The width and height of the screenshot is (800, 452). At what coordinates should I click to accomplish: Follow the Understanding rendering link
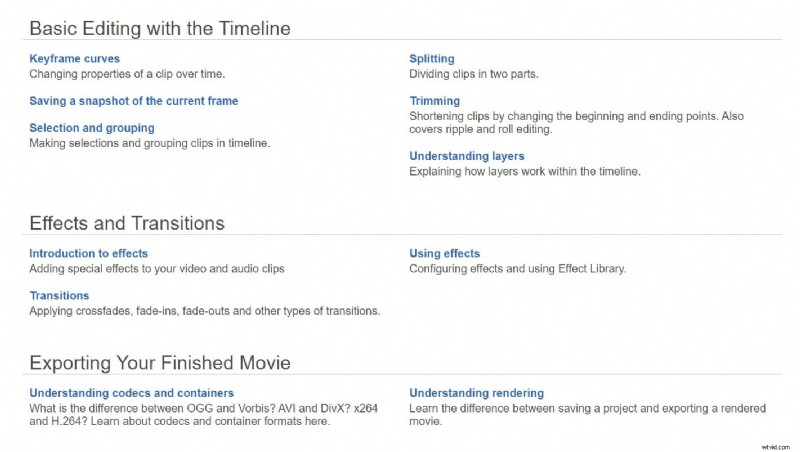pyautogui.click(x=476, y=393)
